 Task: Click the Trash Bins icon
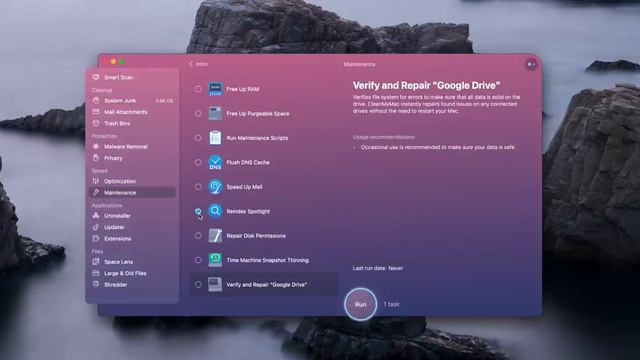coord(96,123)
